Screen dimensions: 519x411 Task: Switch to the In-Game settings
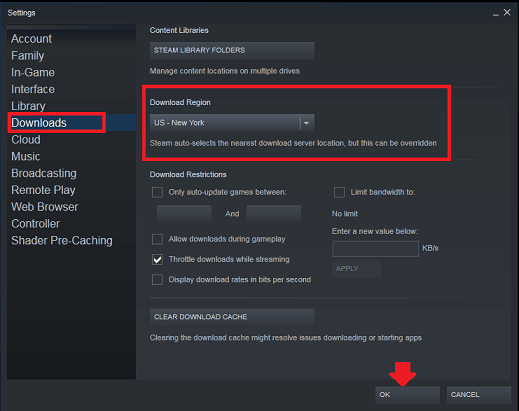[x=33, y=72]
